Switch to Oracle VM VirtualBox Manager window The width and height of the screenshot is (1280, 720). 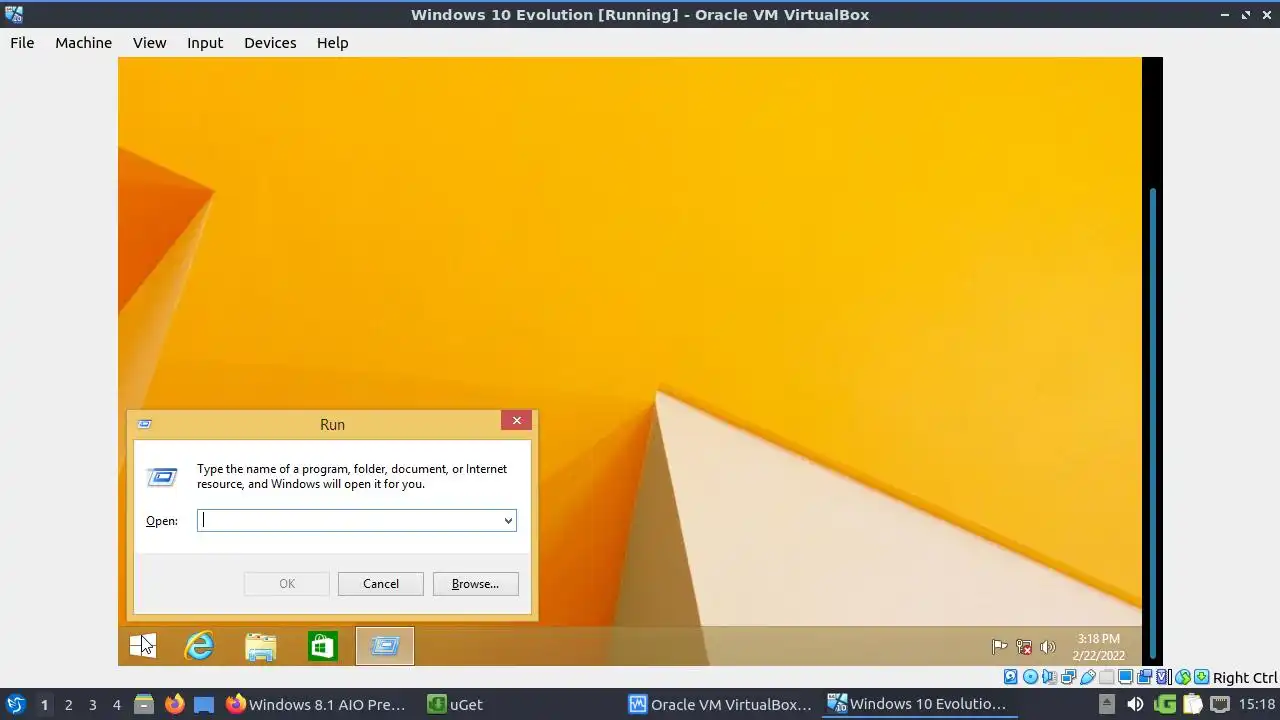coord(721,704)
